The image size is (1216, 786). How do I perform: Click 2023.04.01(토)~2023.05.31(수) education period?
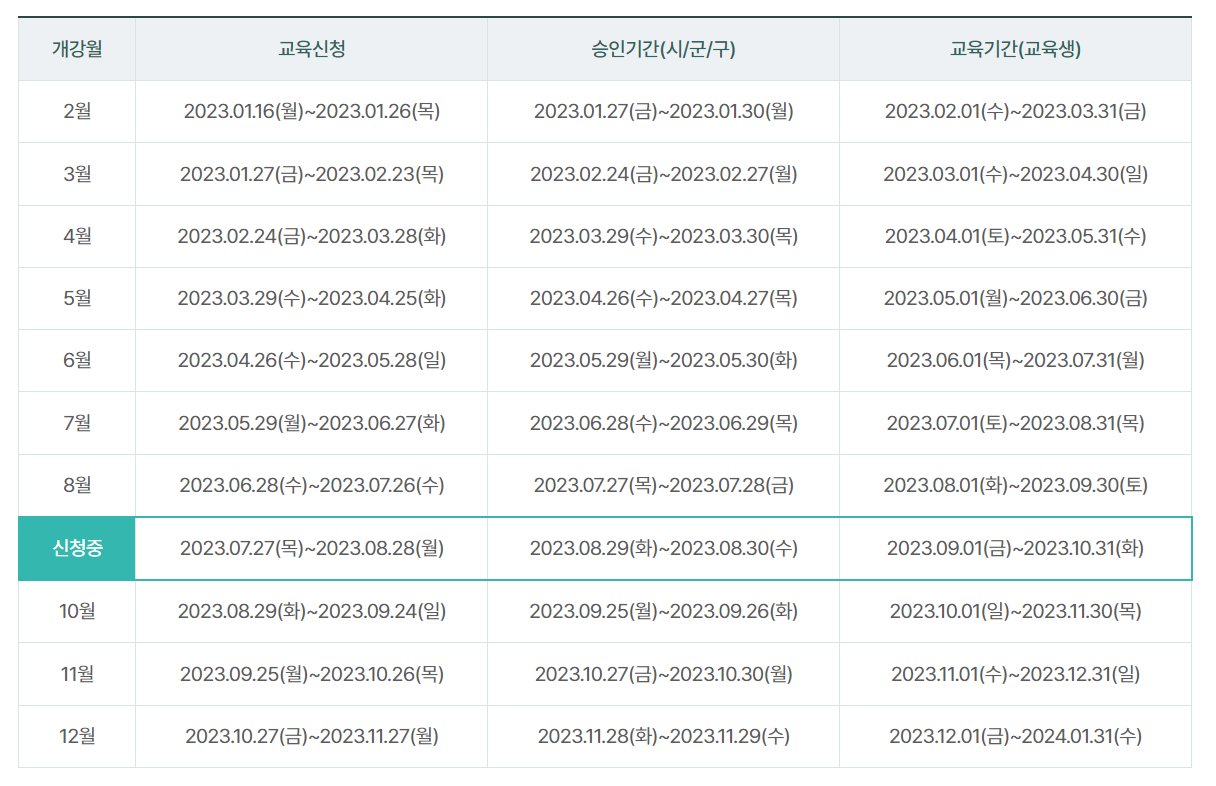(1015, 236)
